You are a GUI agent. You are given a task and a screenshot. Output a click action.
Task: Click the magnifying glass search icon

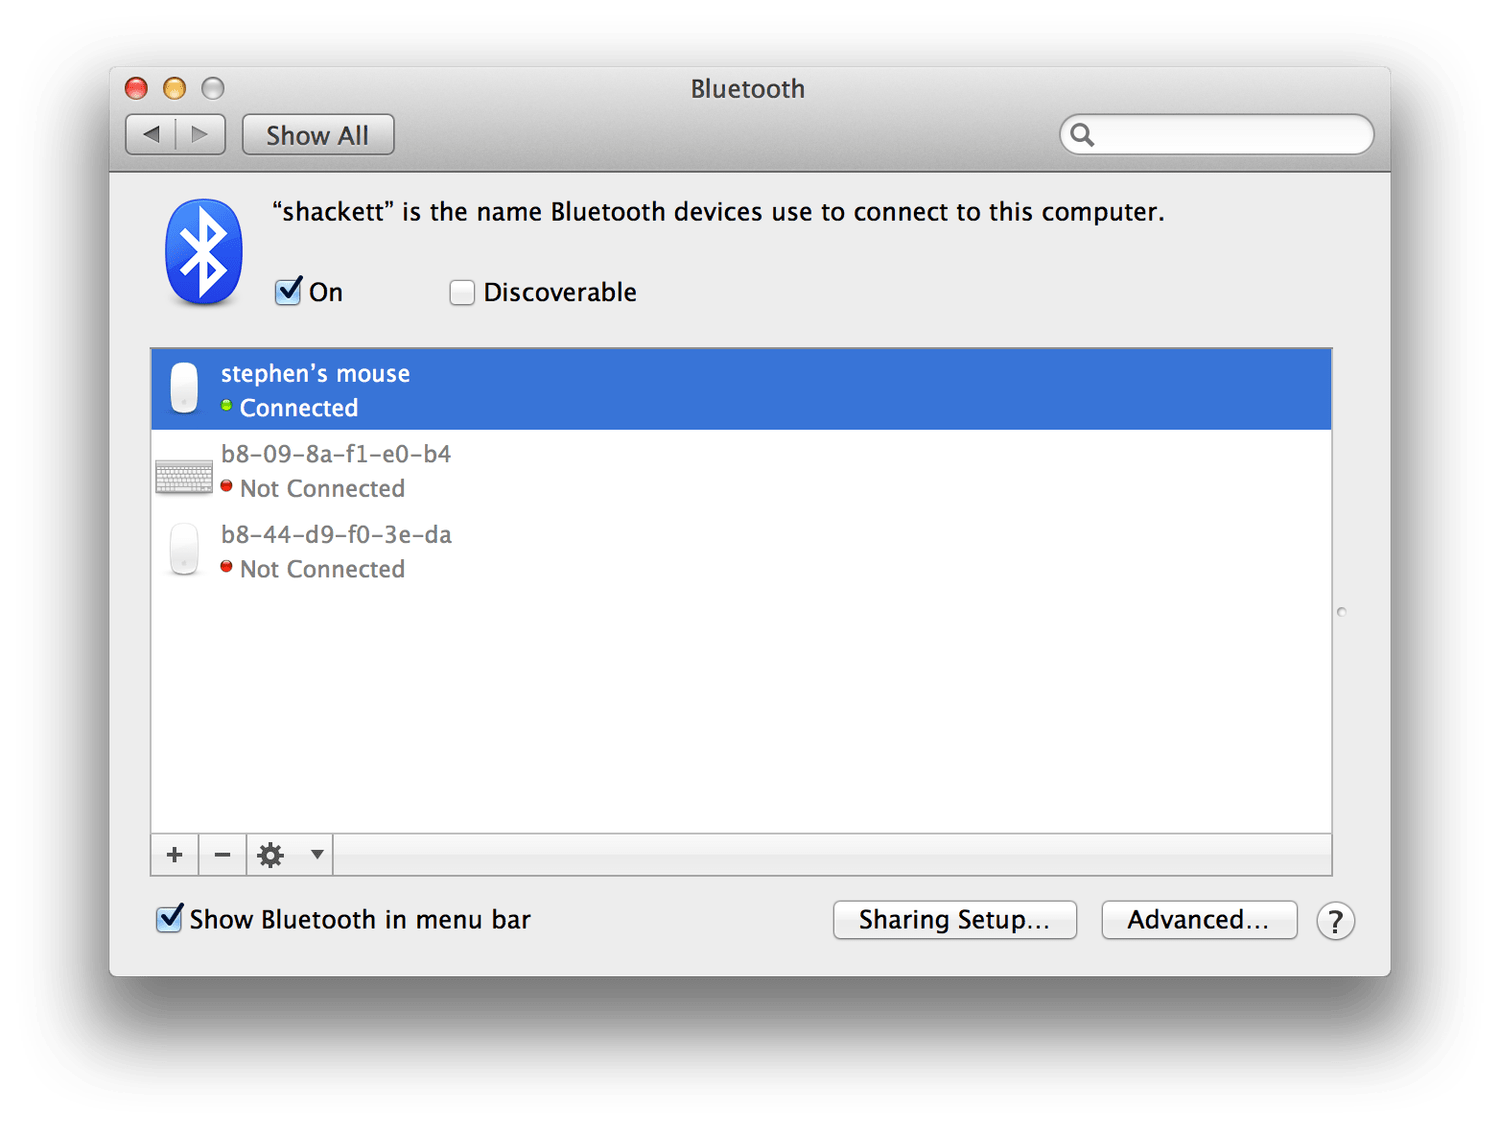tap(1083, 135)
